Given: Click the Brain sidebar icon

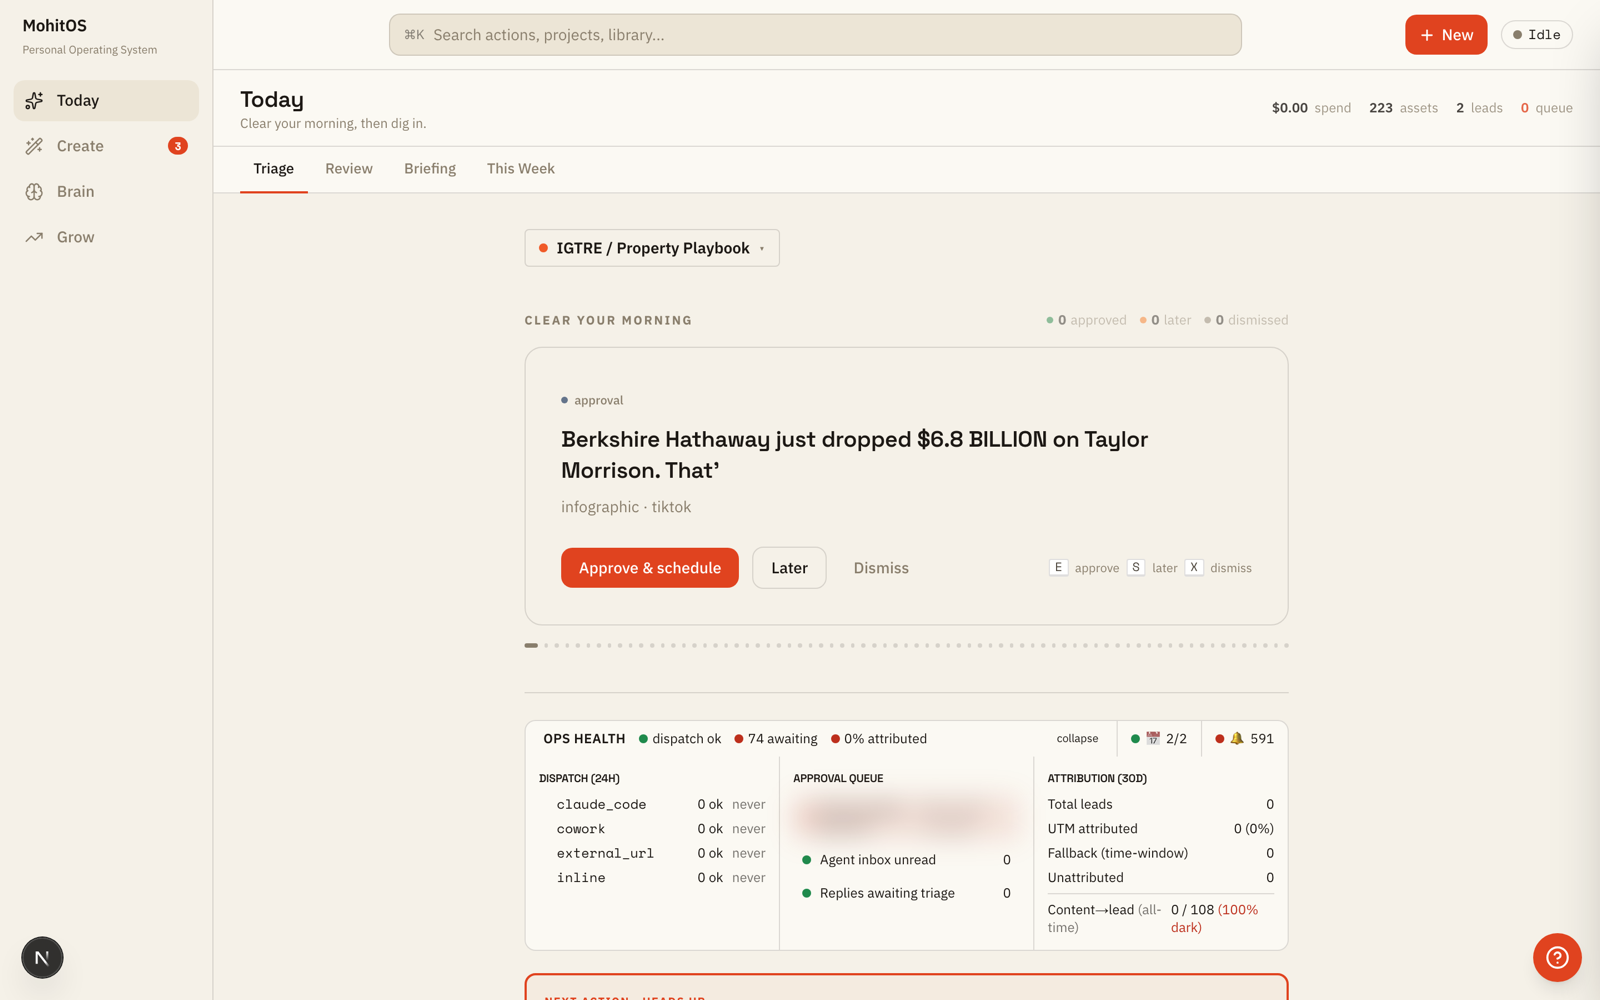Looking at the screenshot, I should click(34, 192).
